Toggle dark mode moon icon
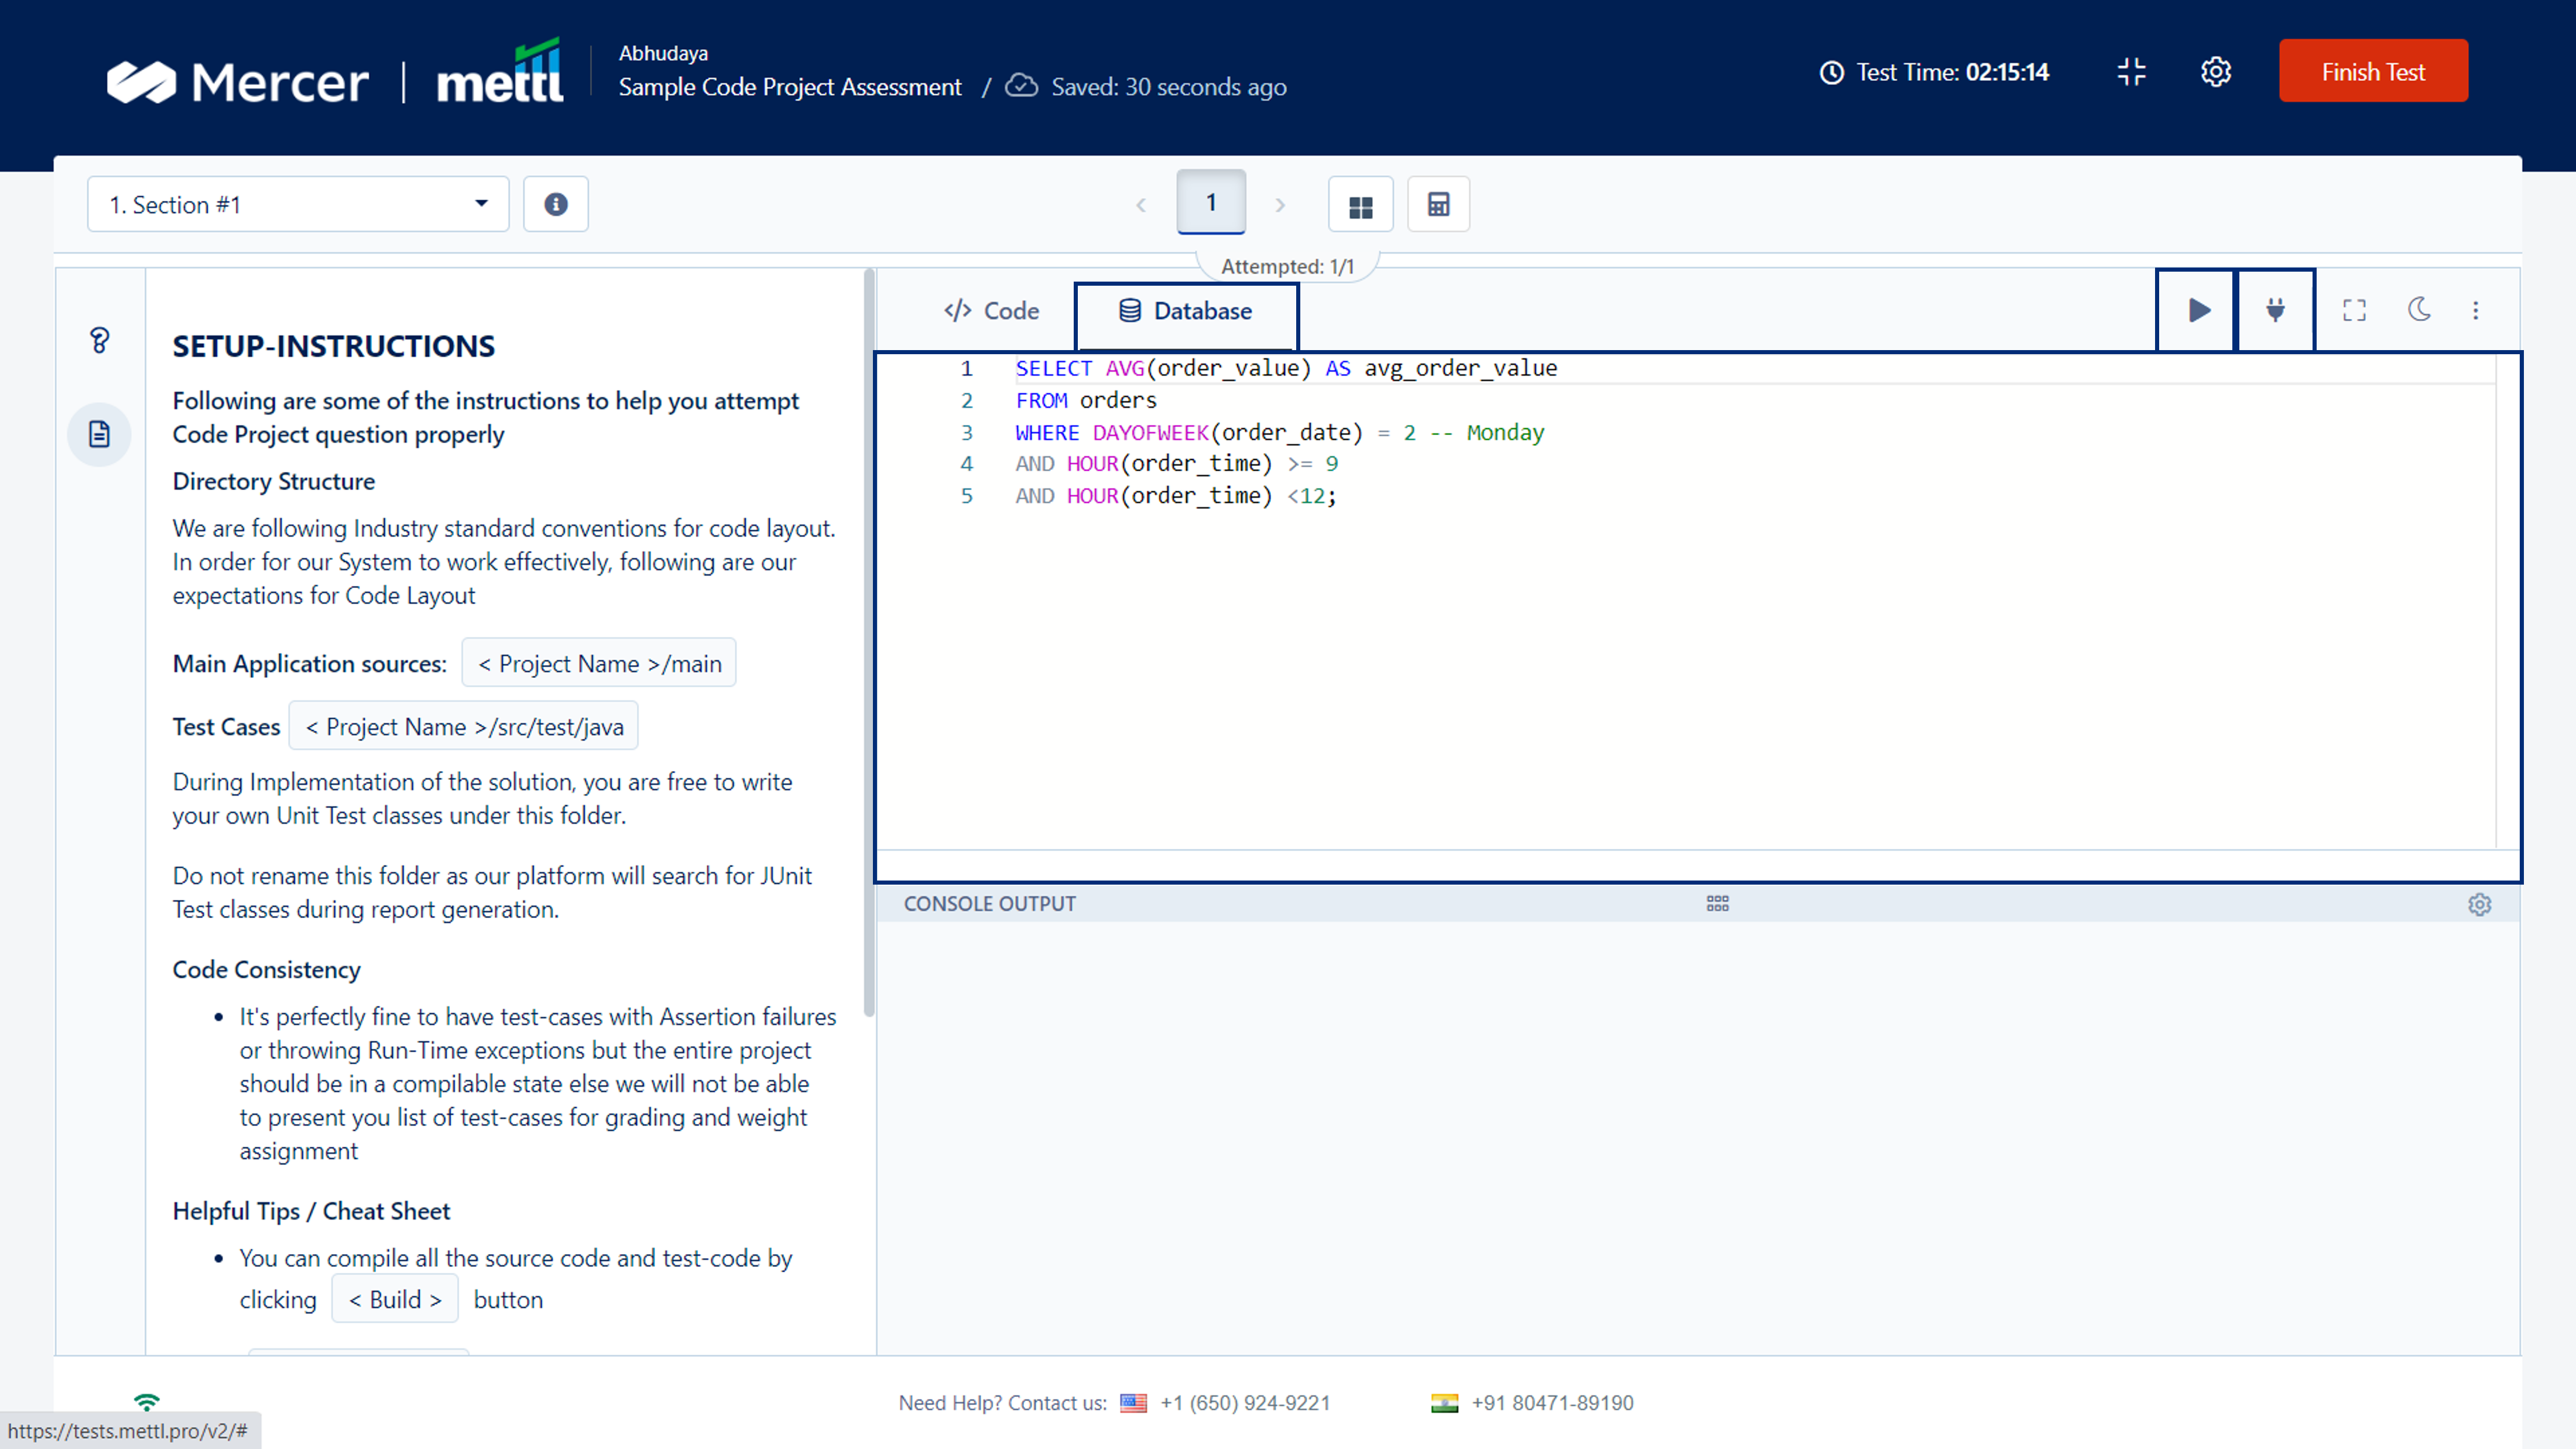 (2419, 310)
